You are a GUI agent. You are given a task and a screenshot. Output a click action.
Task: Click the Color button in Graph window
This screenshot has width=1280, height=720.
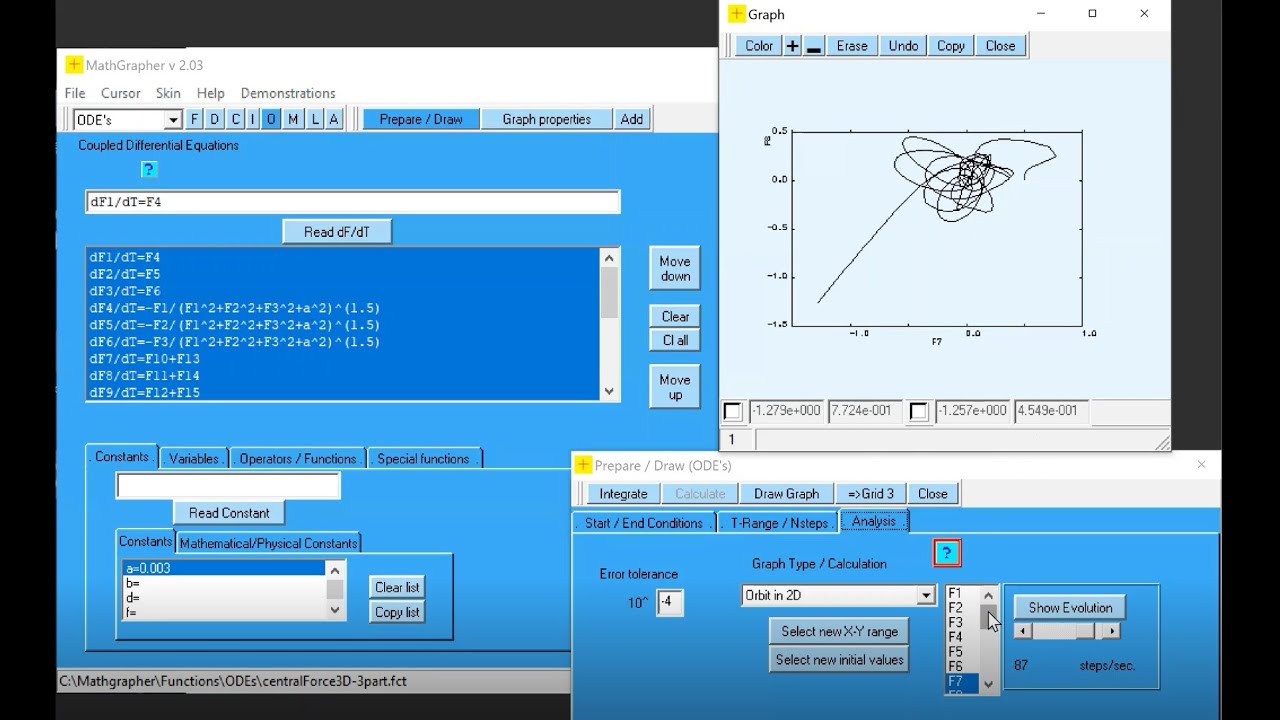click(x=759, y=46)
